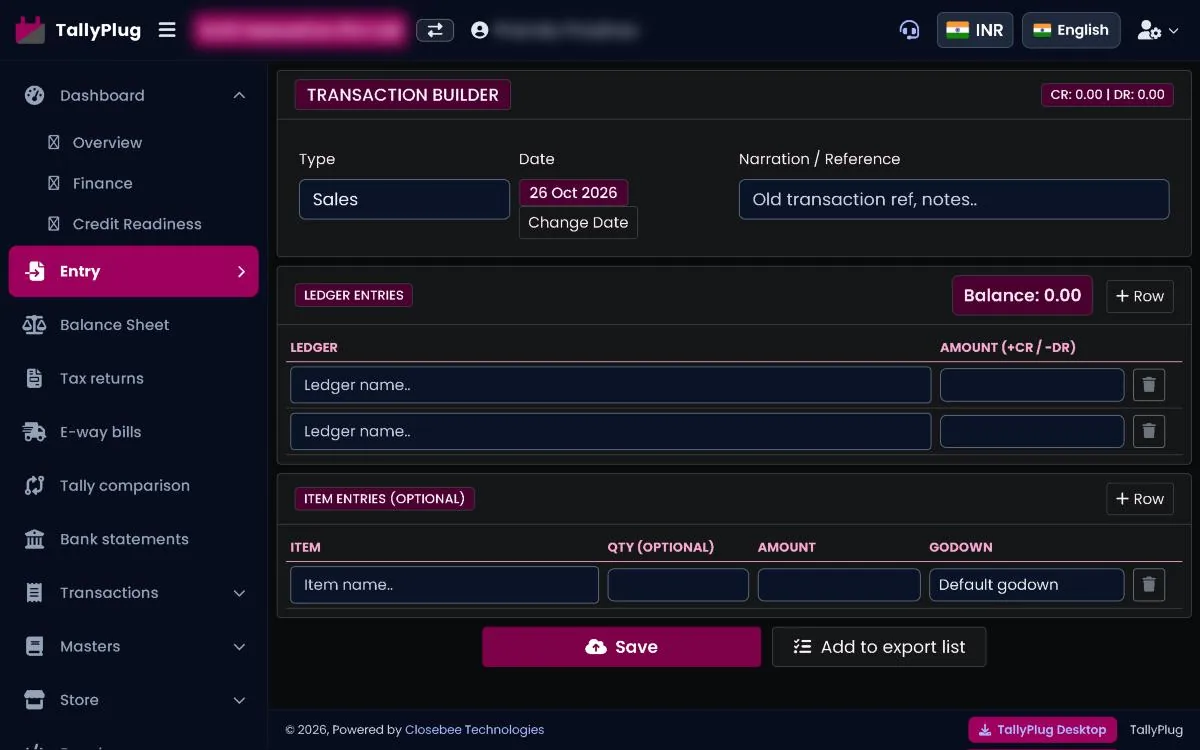Click Add to export list
This screenshot has height=750, width=1200.
point(879,647)
